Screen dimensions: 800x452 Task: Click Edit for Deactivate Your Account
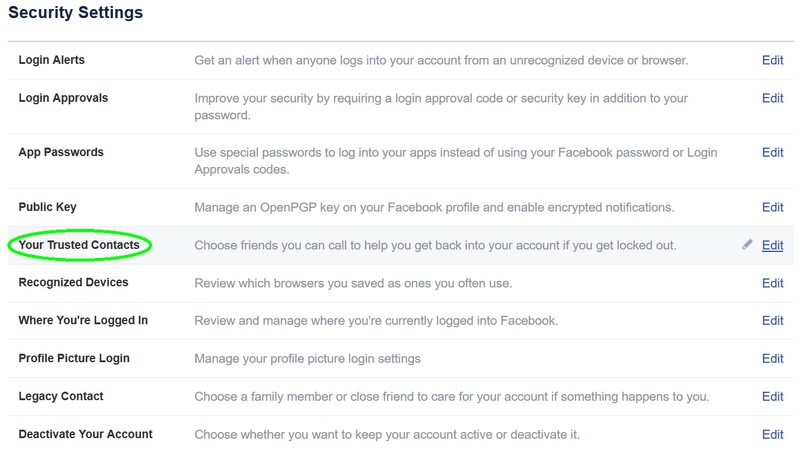(x=772, y=435)
